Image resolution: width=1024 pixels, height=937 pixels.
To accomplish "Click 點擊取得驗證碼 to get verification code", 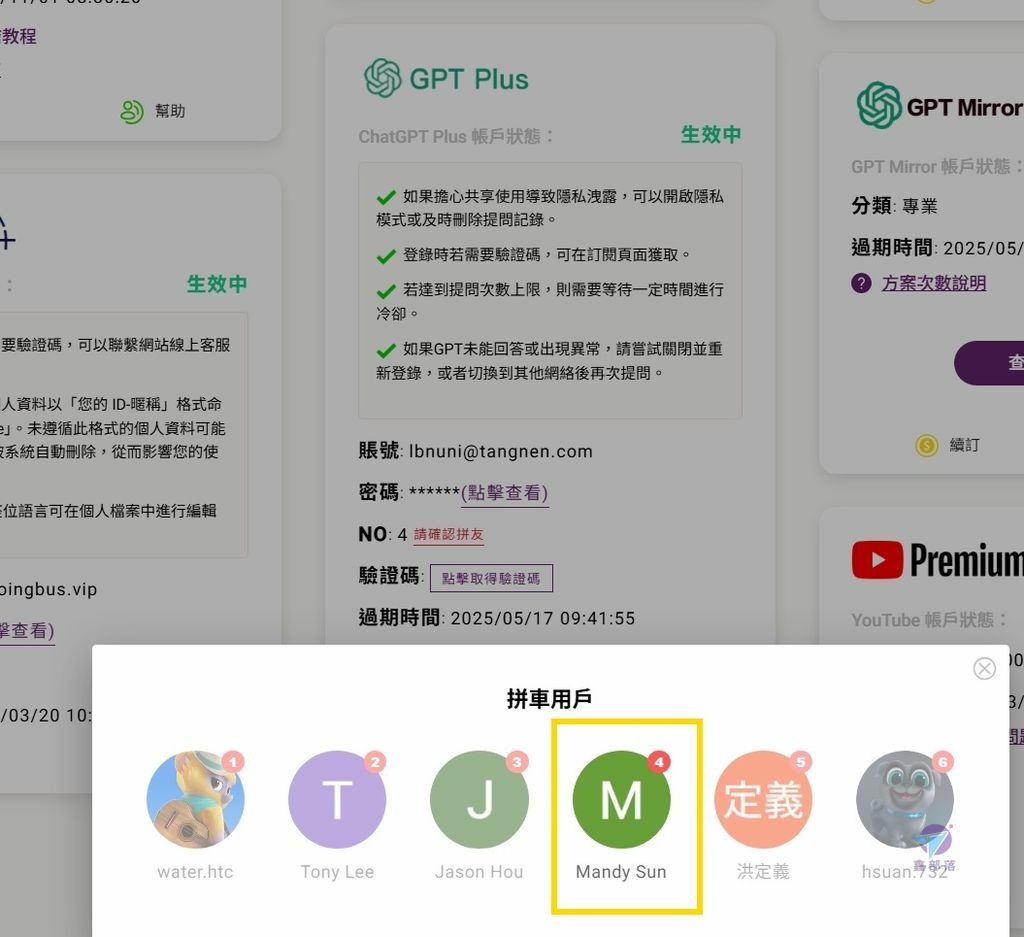I will pos(492,578).
